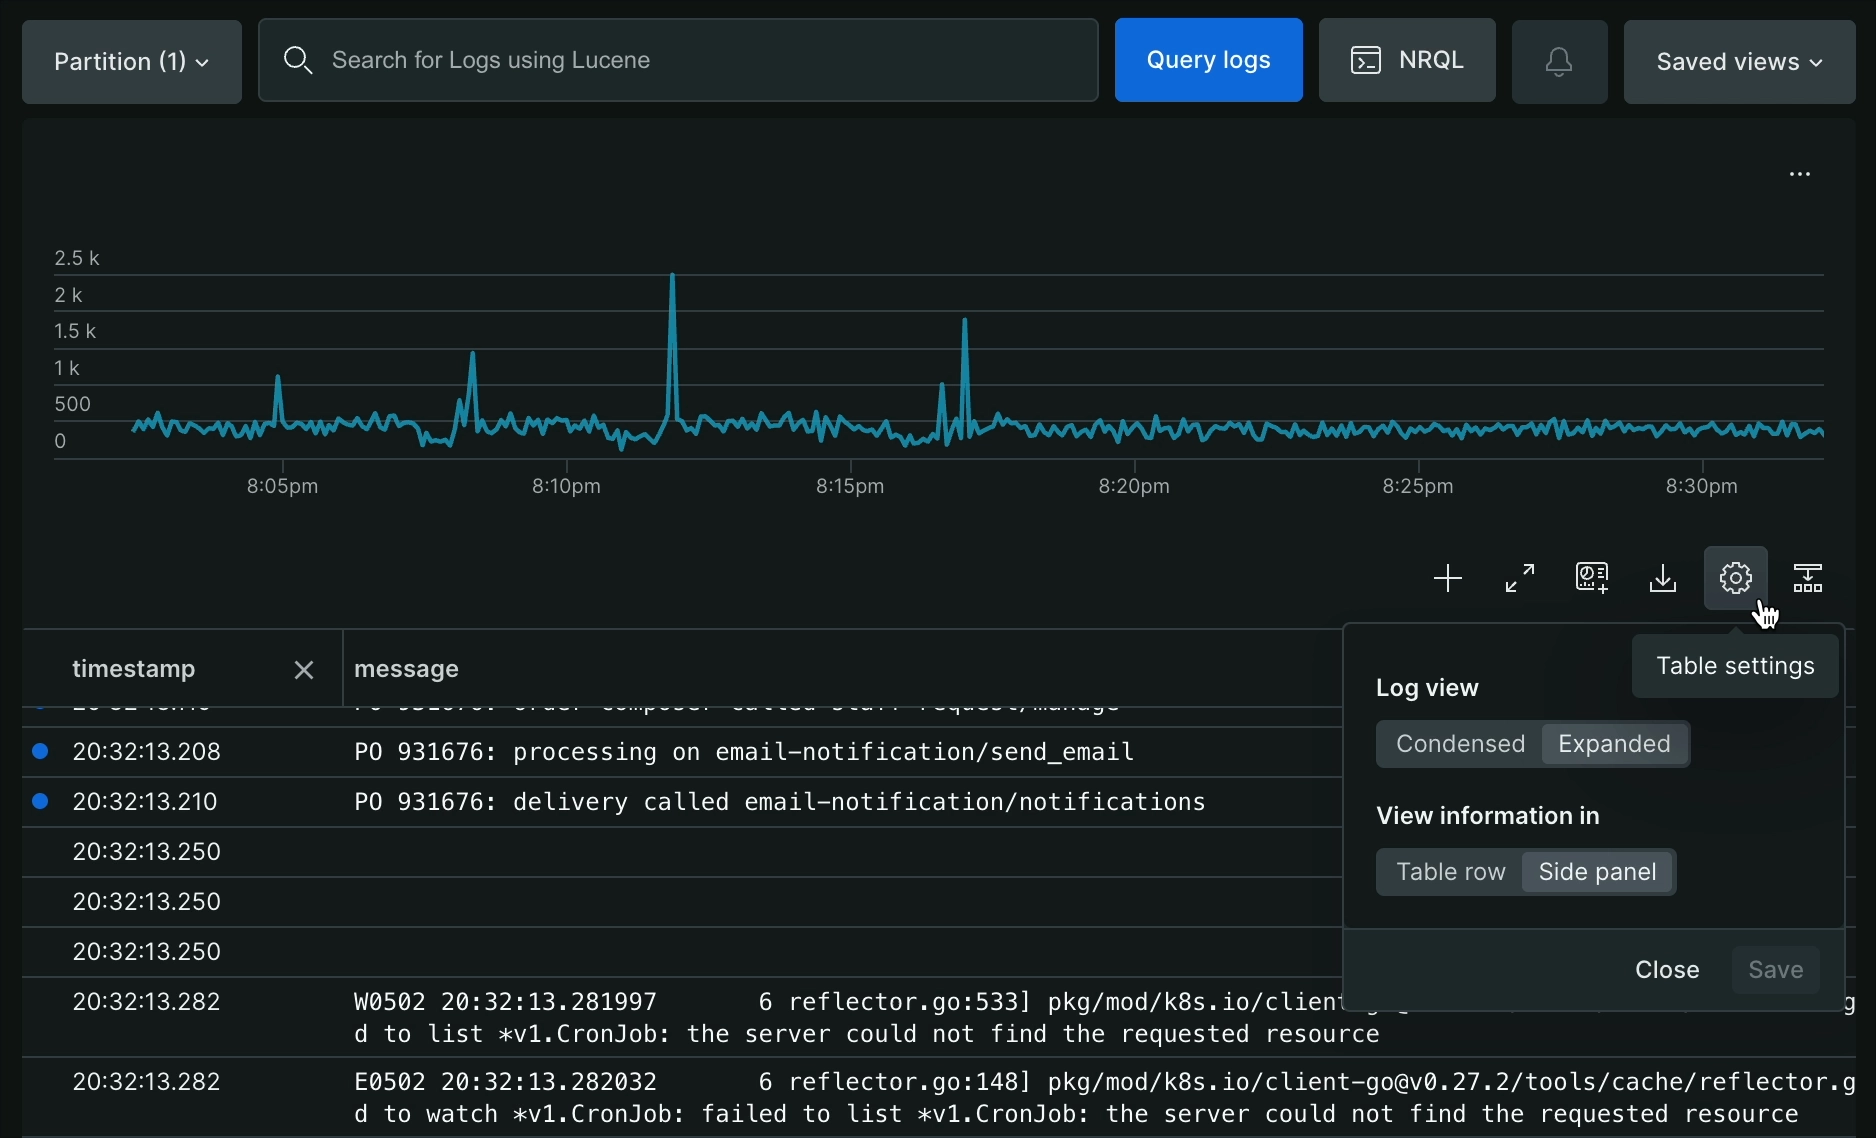Open the alert bell icon
1876x1138 pixels.
[1559, 61]
